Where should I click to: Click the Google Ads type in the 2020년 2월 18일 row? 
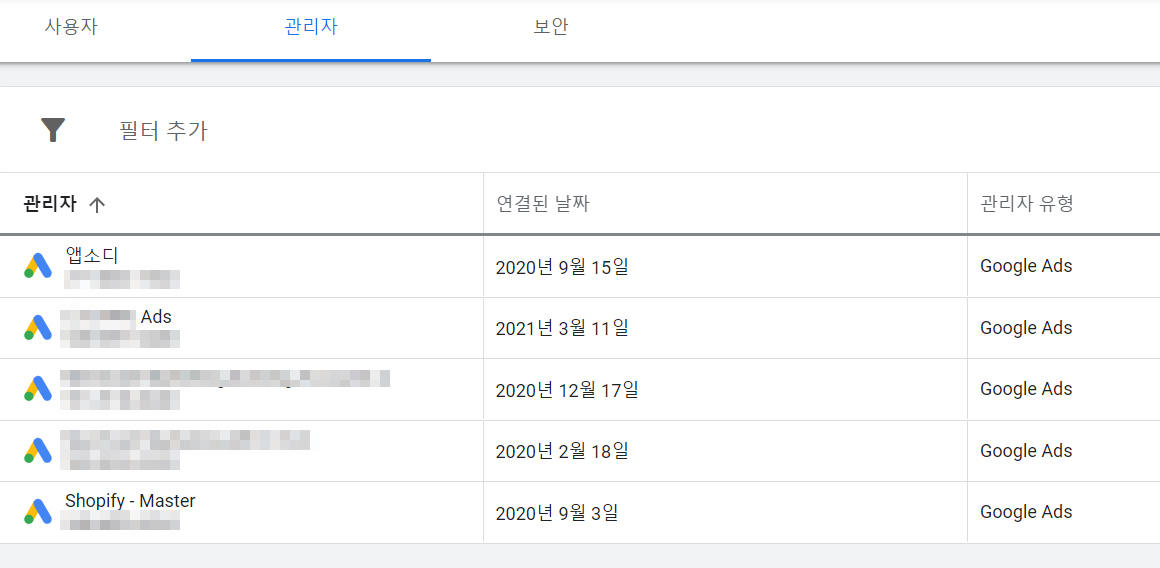pyautogui.click(x=1026, y=450)
